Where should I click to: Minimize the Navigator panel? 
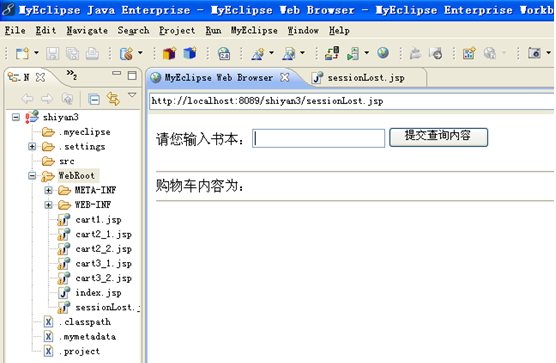116,73
